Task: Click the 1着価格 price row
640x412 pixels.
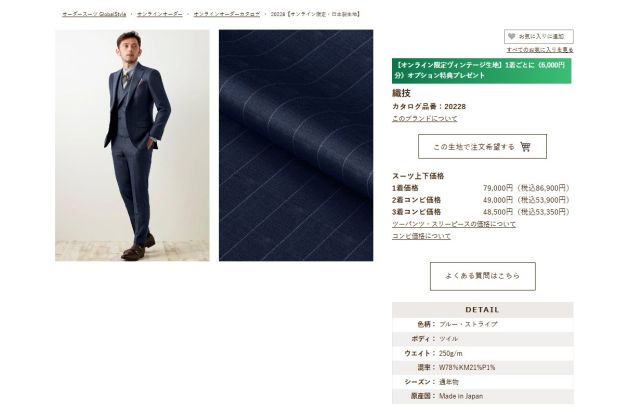Action: [481, 188]
